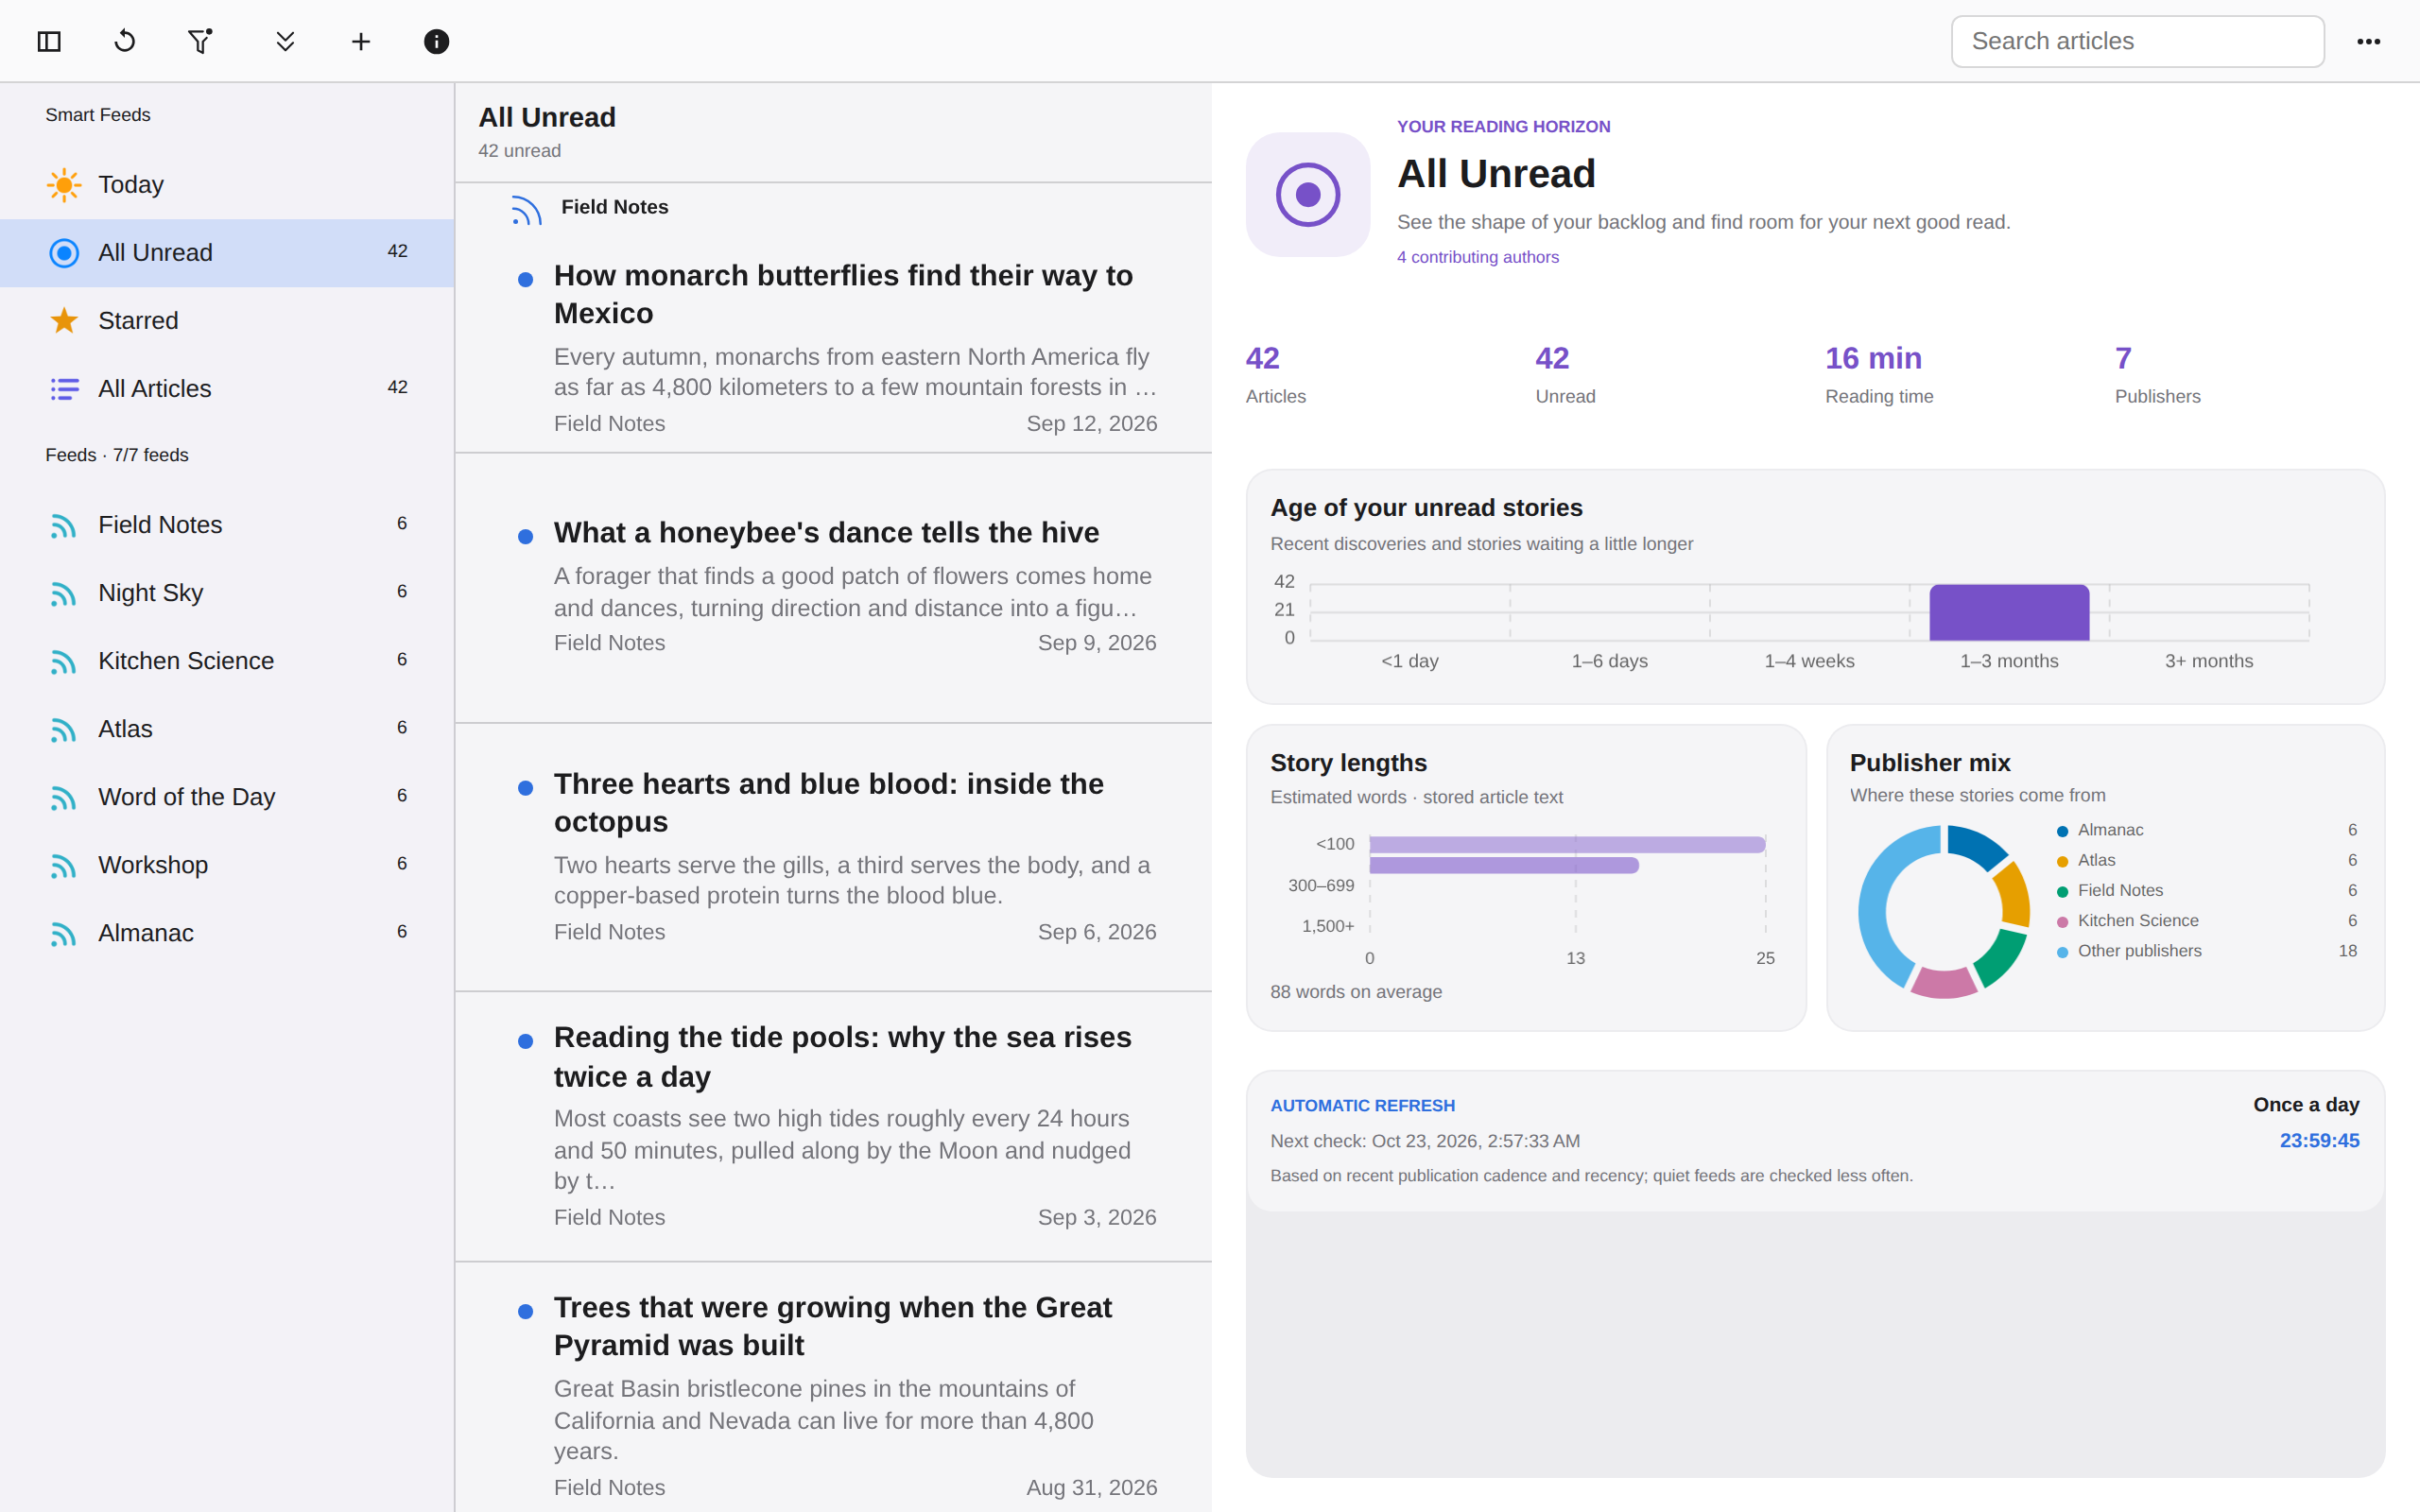Click the large All Unread purple badge icon
2420x1512 pixels.
tap(1307, 195)
